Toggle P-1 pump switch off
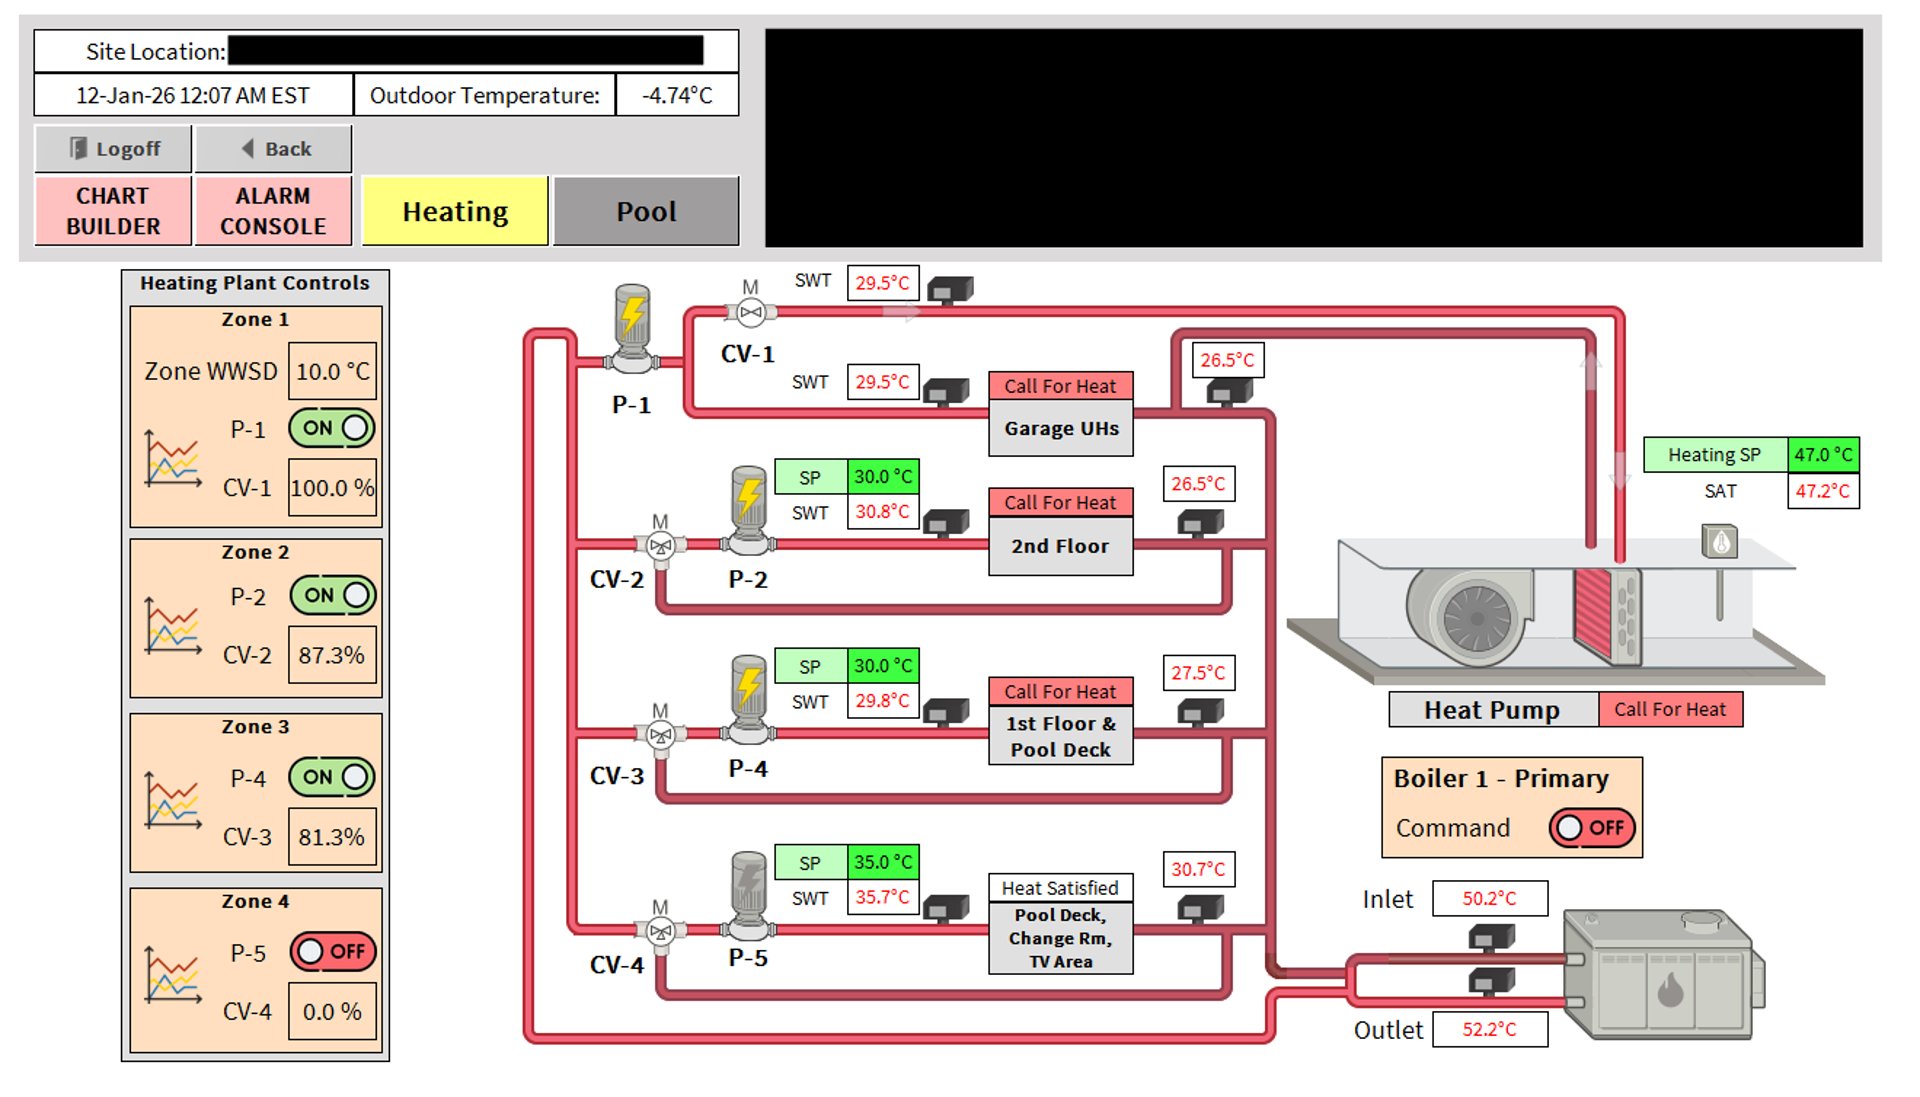 [x=332, y=428]
